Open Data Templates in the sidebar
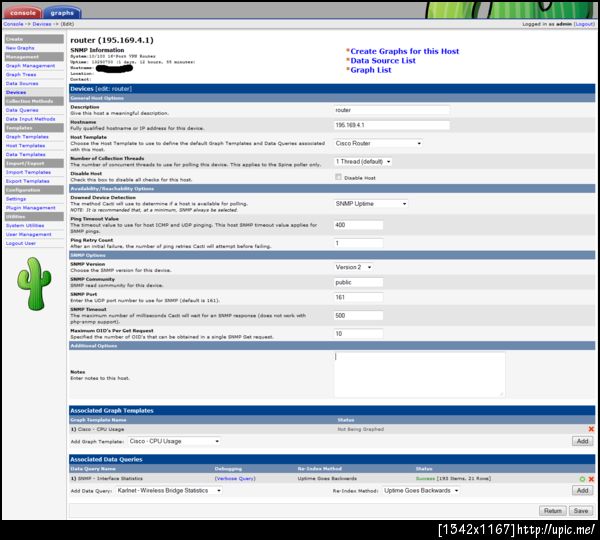Viewport: 600px width, 540px height. click(x=25, y=154)
